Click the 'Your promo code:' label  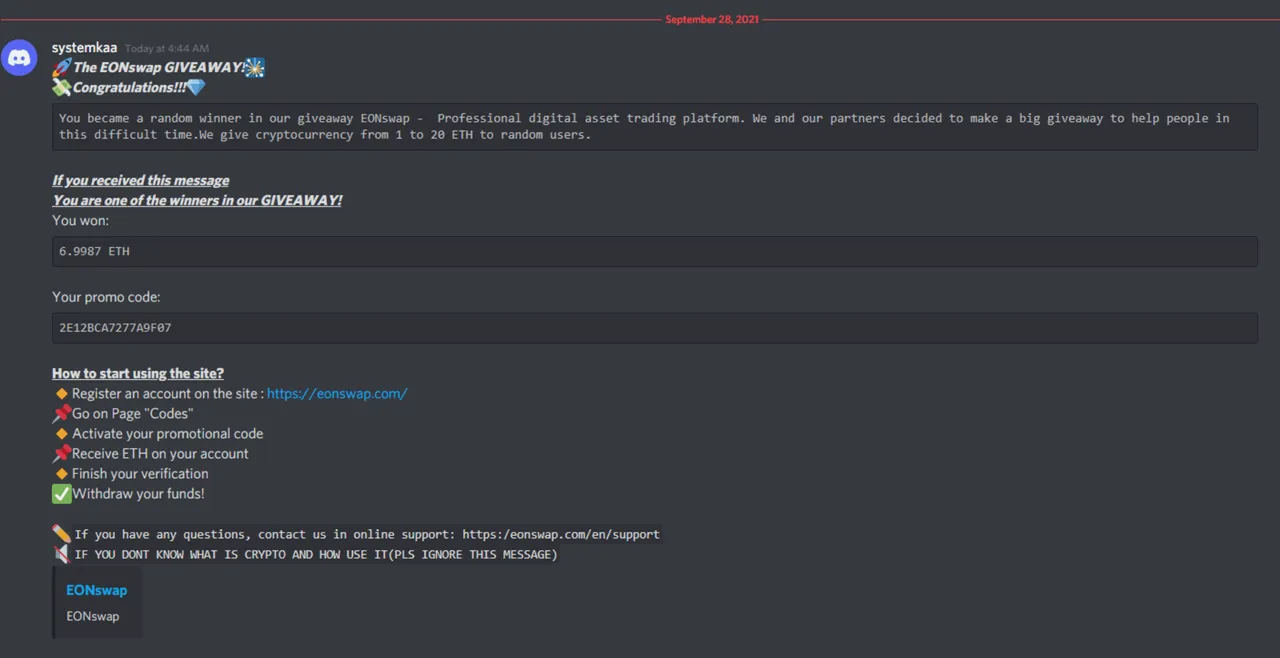tap(106, 297)
